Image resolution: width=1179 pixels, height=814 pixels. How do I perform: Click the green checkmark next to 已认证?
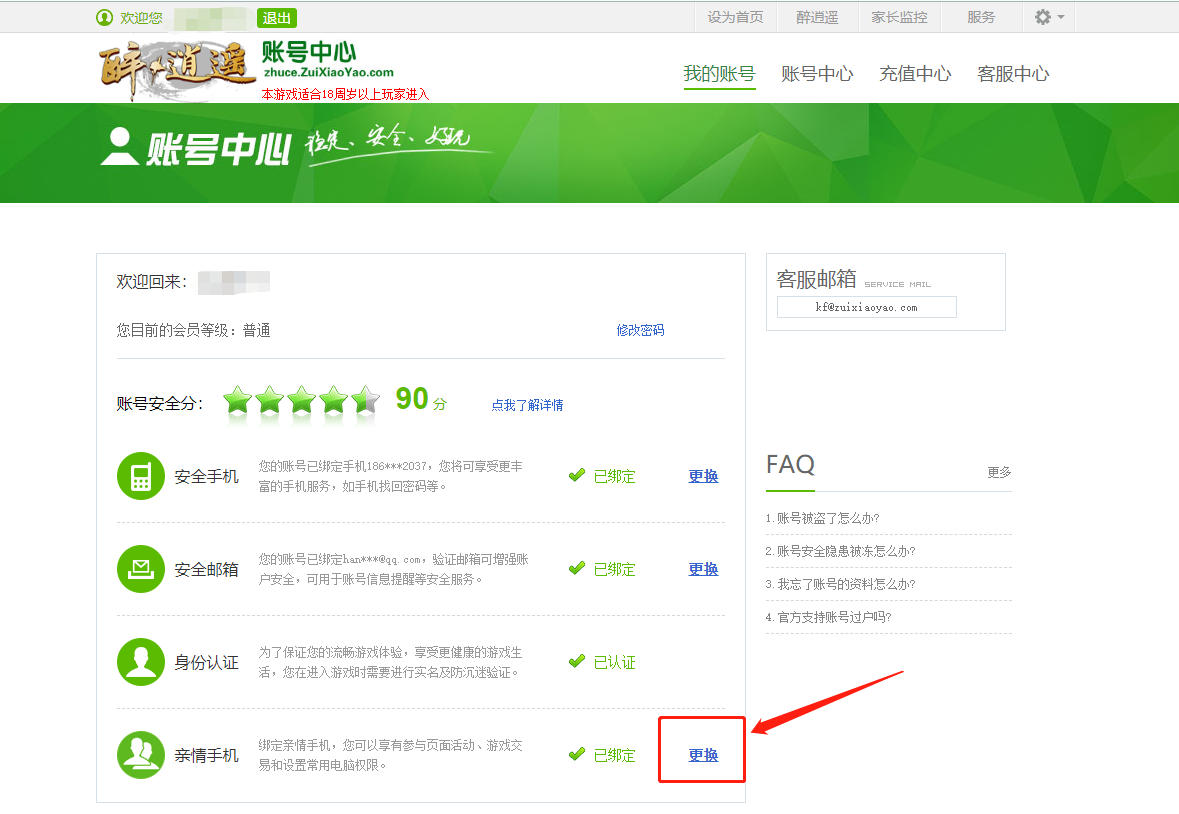tap(577, 661)
